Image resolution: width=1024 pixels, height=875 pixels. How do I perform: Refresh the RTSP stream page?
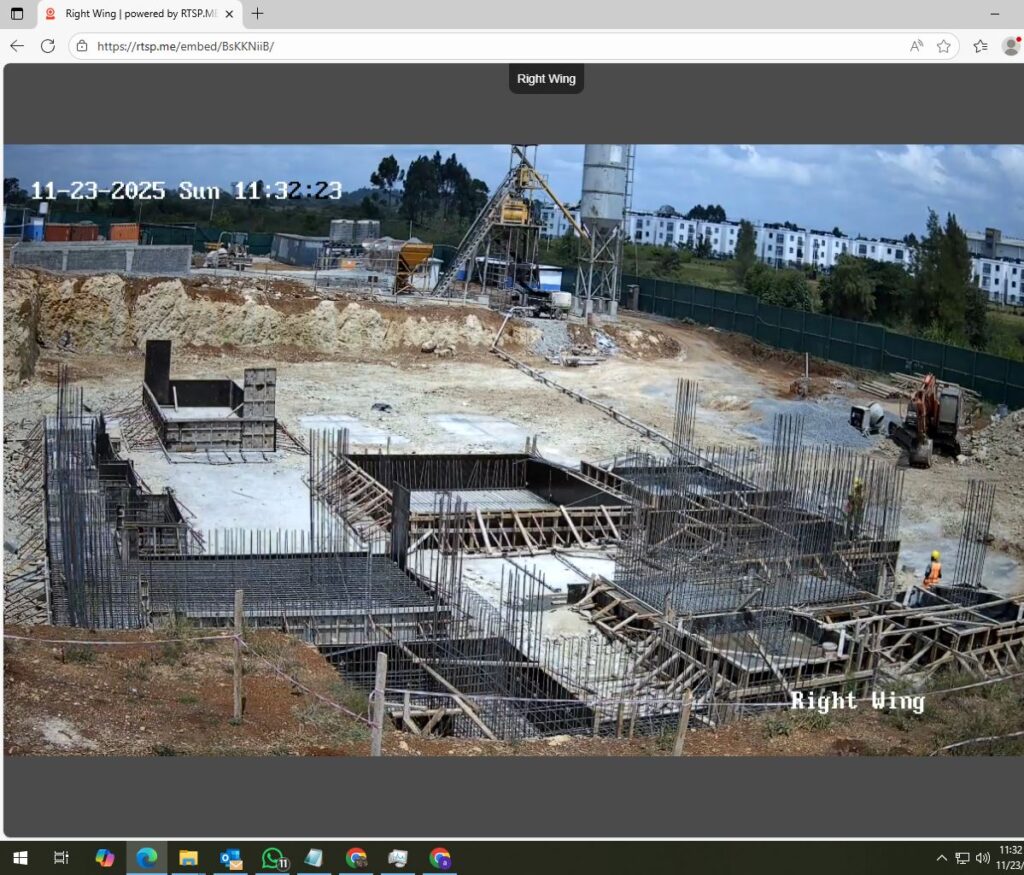(x=47, y=46)
